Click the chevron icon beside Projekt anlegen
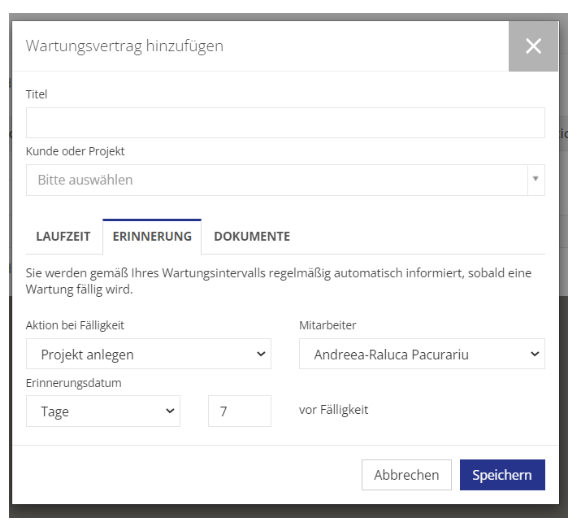 click(x=261, y=354)
